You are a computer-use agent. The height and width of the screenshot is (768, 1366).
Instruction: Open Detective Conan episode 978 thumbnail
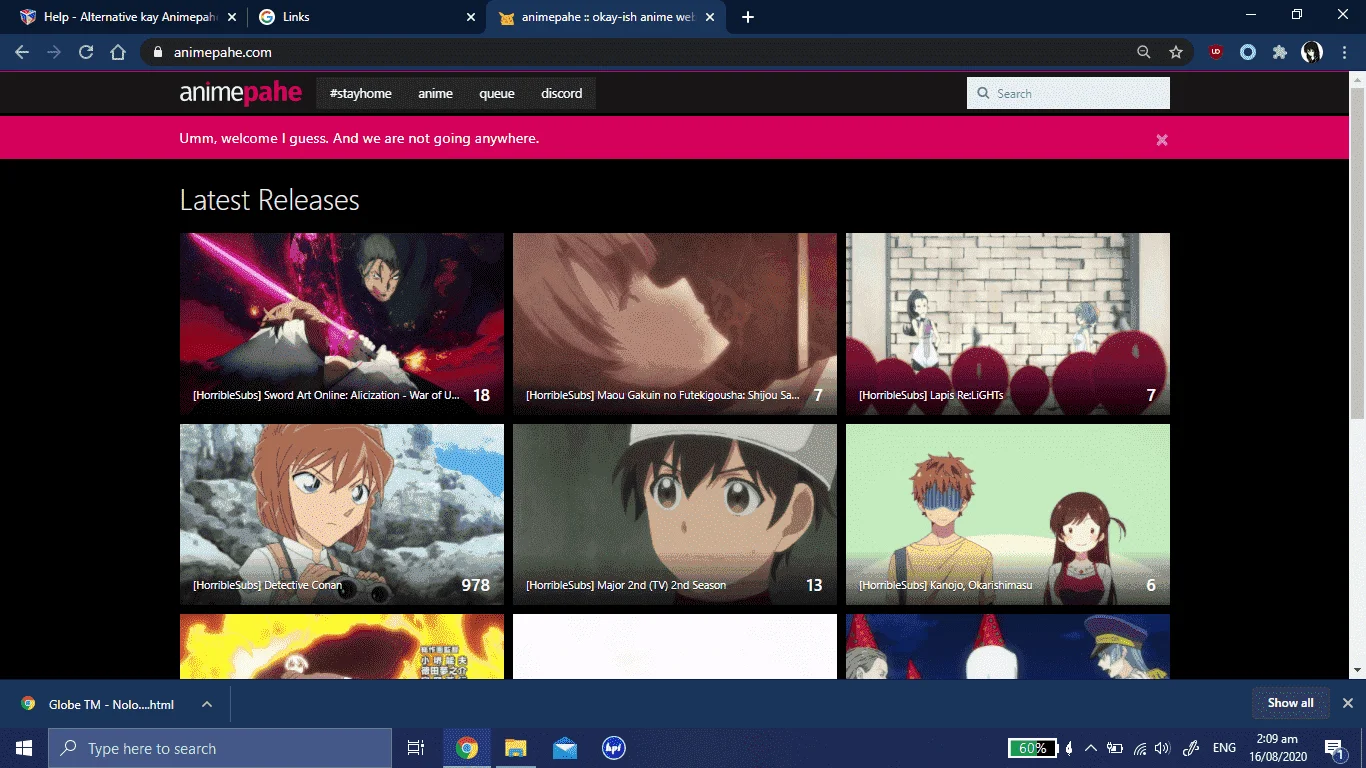click(342, 514)
